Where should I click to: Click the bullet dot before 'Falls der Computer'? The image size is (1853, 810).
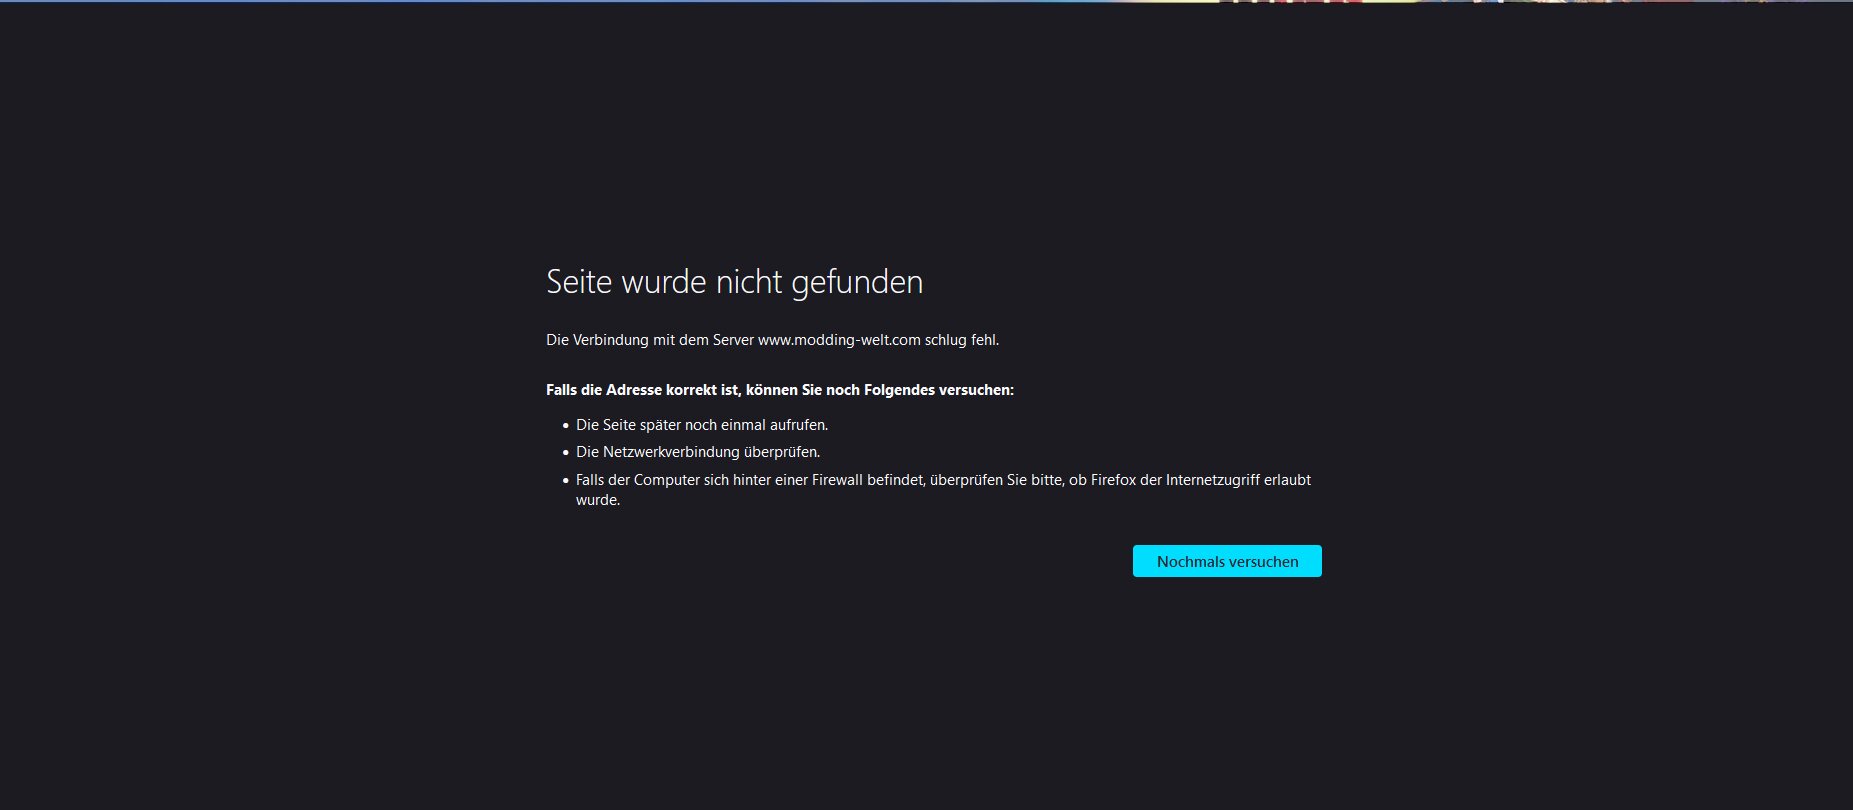pos(566,481)
